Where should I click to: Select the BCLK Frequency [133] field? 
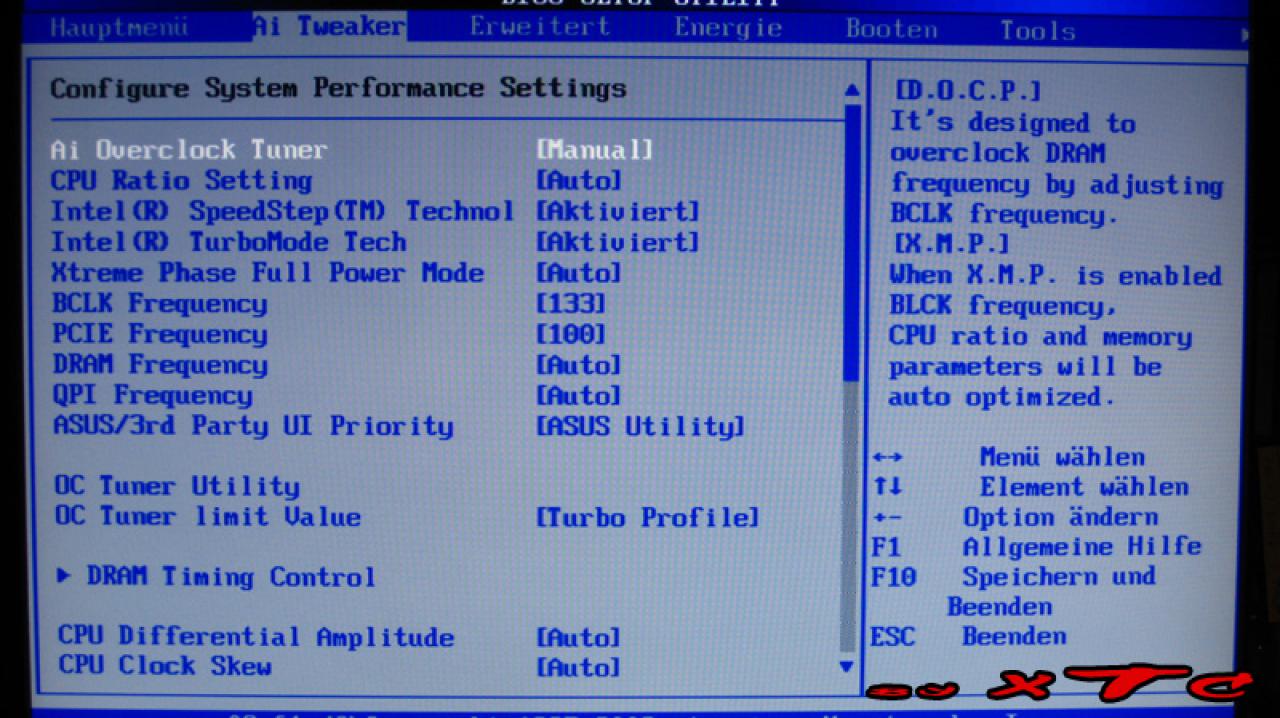coord(571,303)
